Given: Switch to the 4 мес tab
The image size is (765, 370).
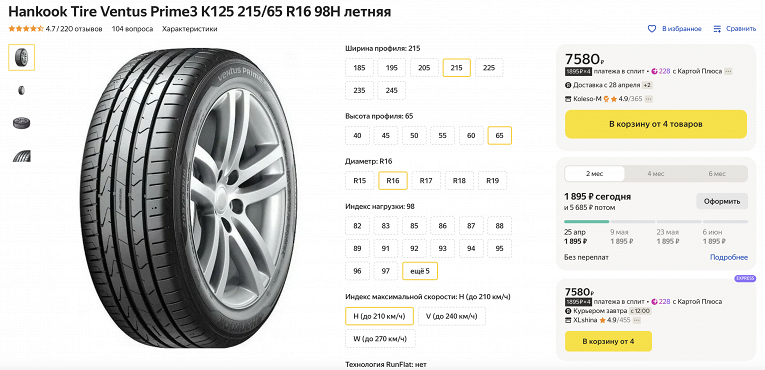Looking at the screenshot, I should (655, 174).
